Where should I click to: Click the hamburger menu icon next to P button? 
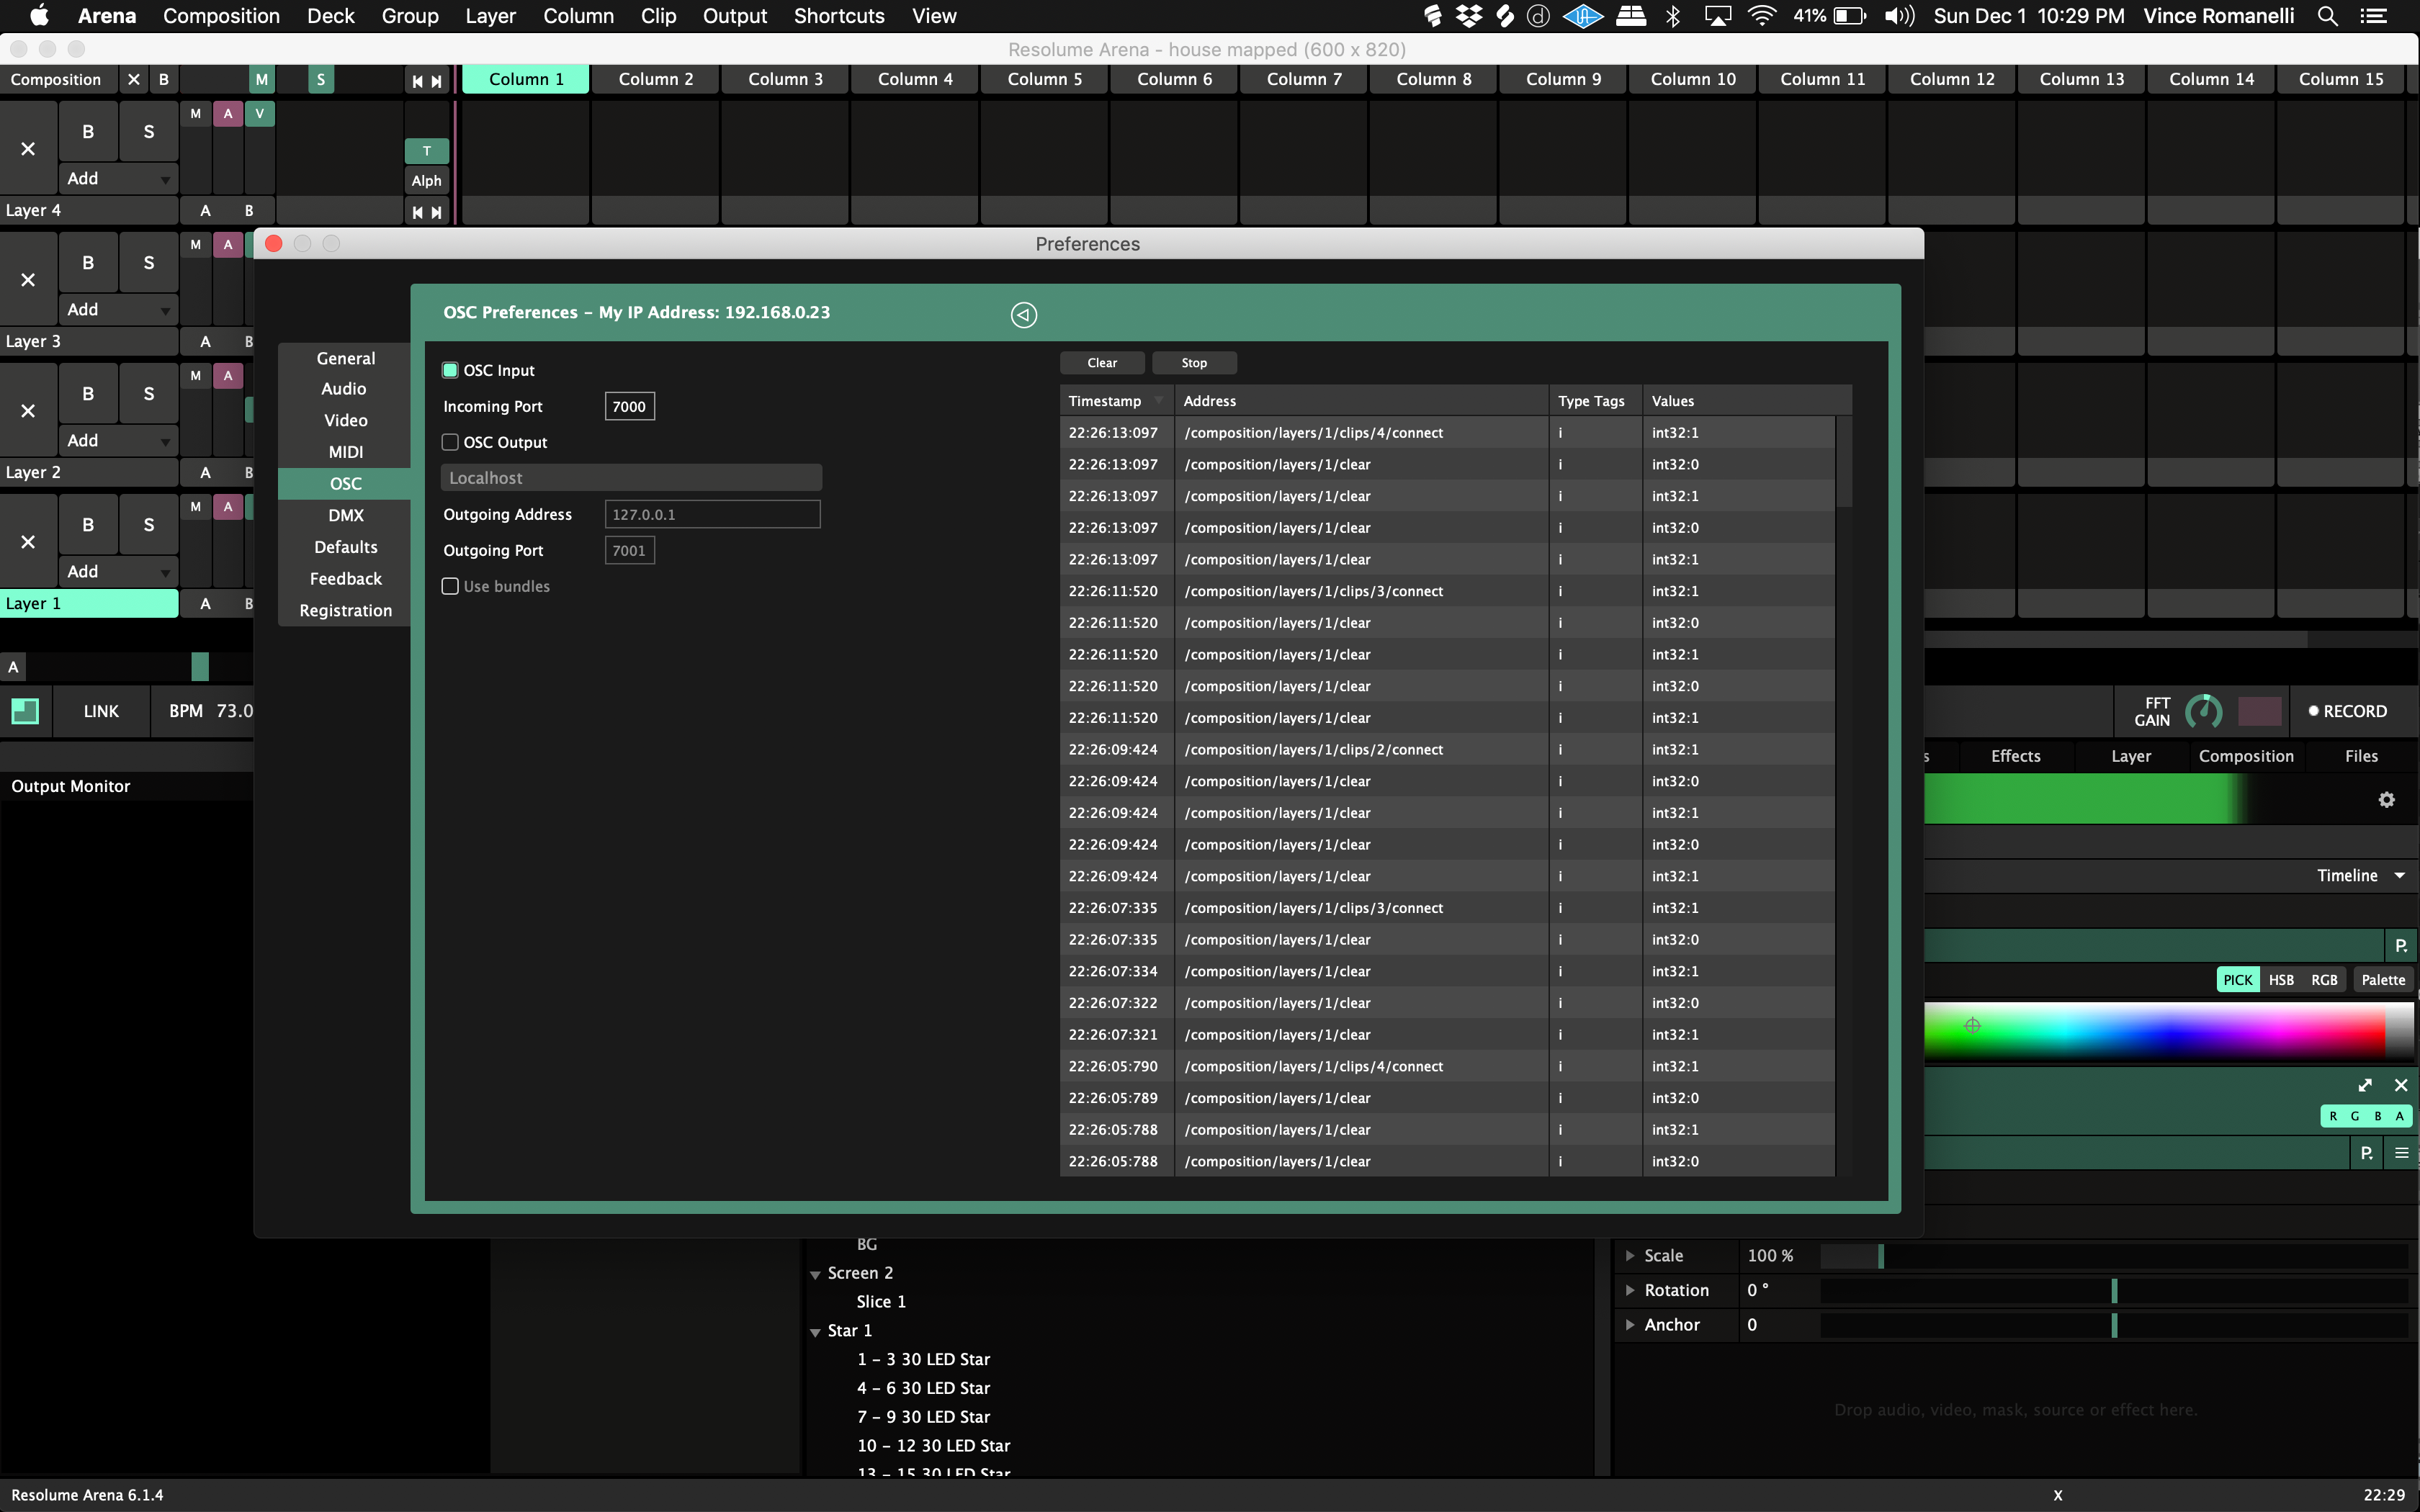(2401, 1153)
